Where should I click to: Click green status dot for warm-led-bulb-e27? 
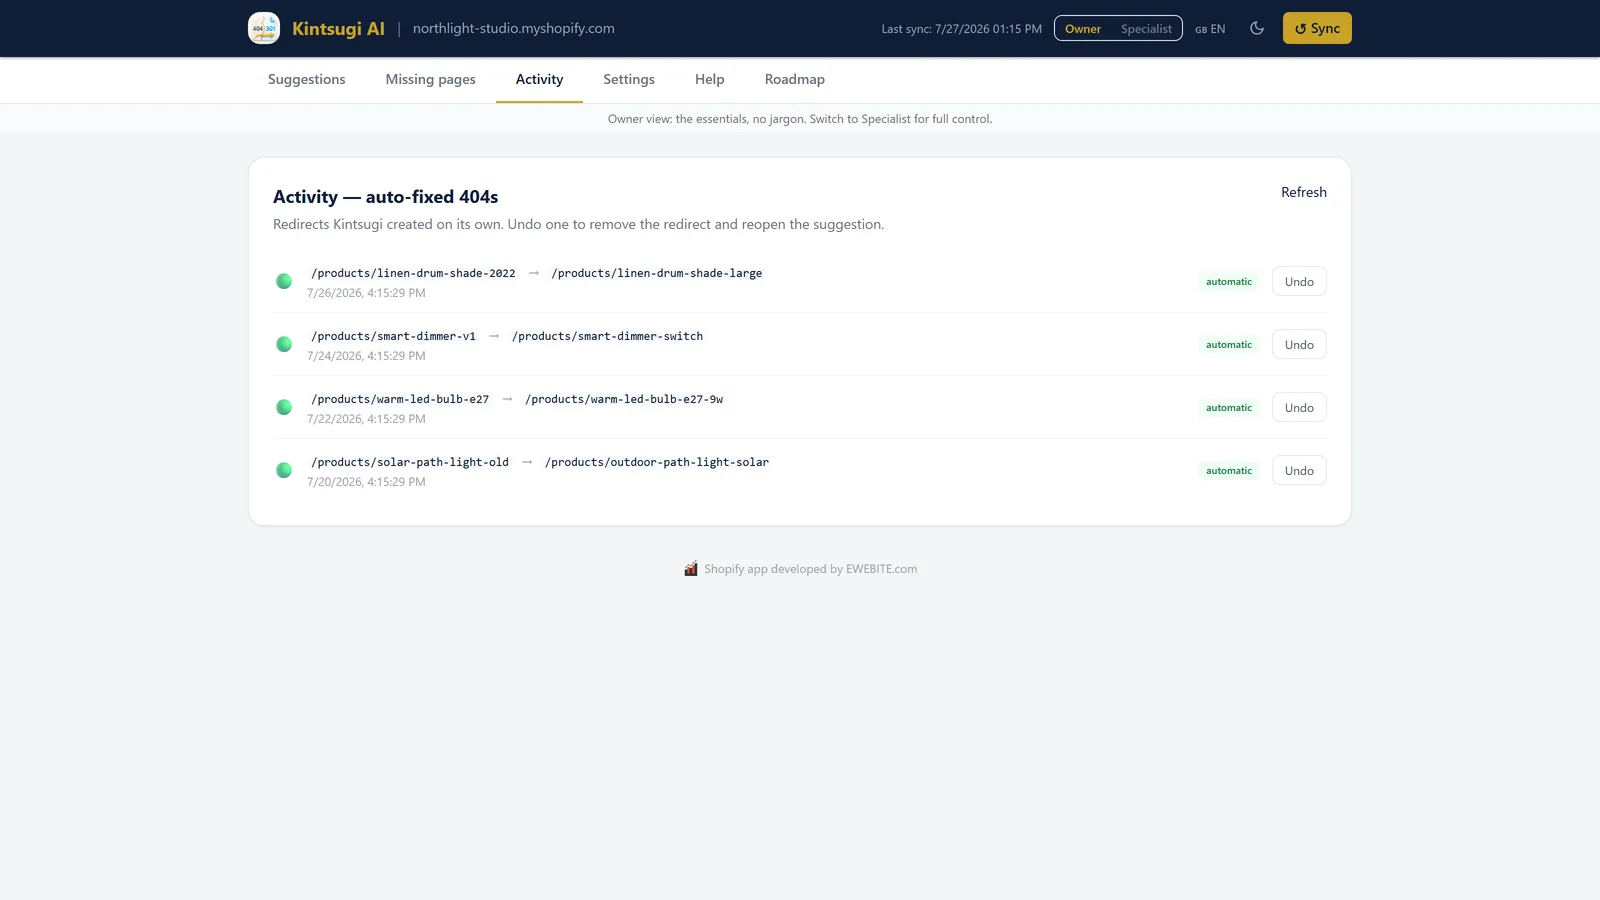(284, 407)
